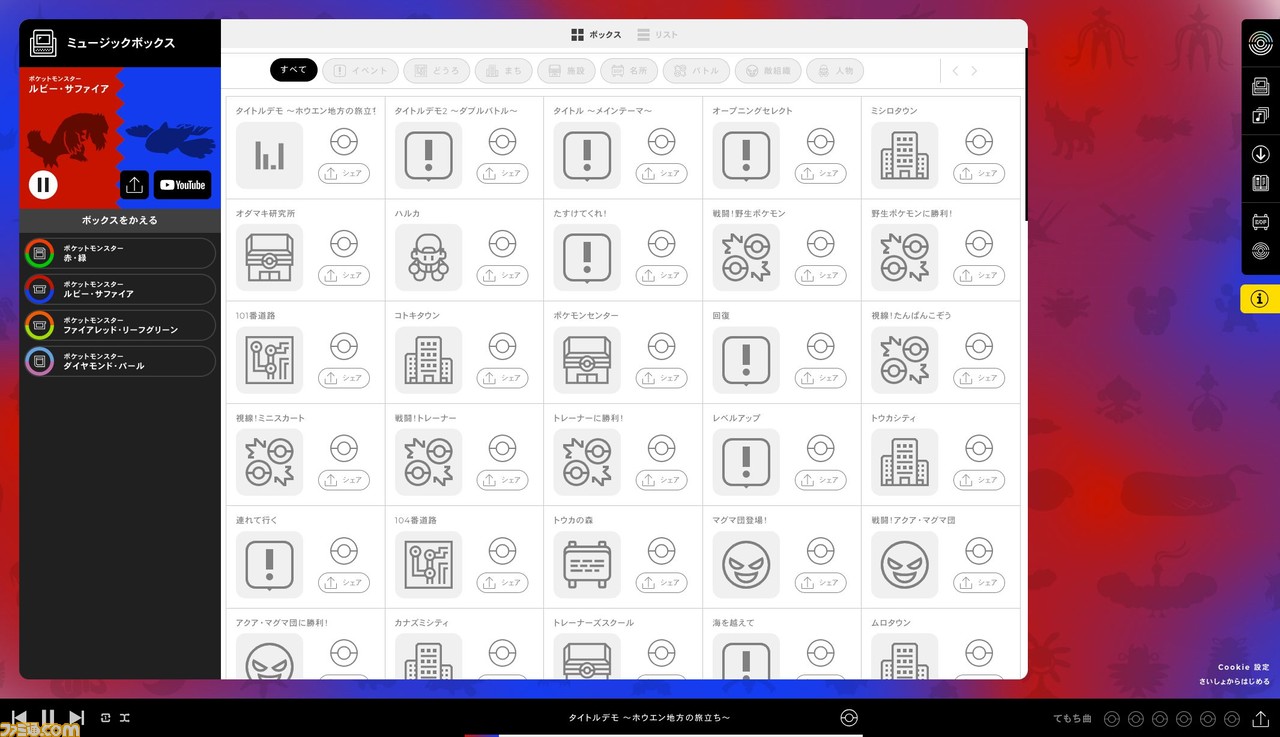1280x737 pixels.
Task: Play the マグマ団登場！ villain icon
Action: pos(746,564)
